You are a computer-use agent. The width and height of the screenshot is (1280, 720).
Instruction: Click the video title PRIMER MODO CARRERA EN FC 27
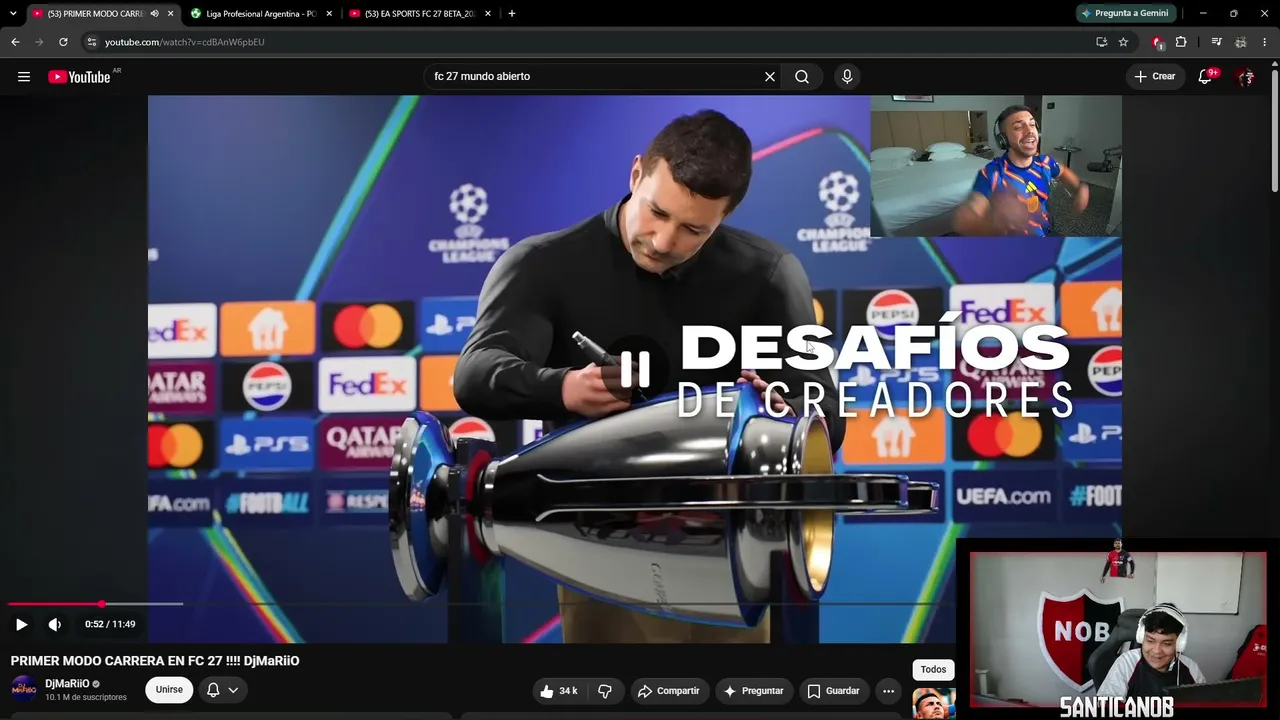coord(155,661)
